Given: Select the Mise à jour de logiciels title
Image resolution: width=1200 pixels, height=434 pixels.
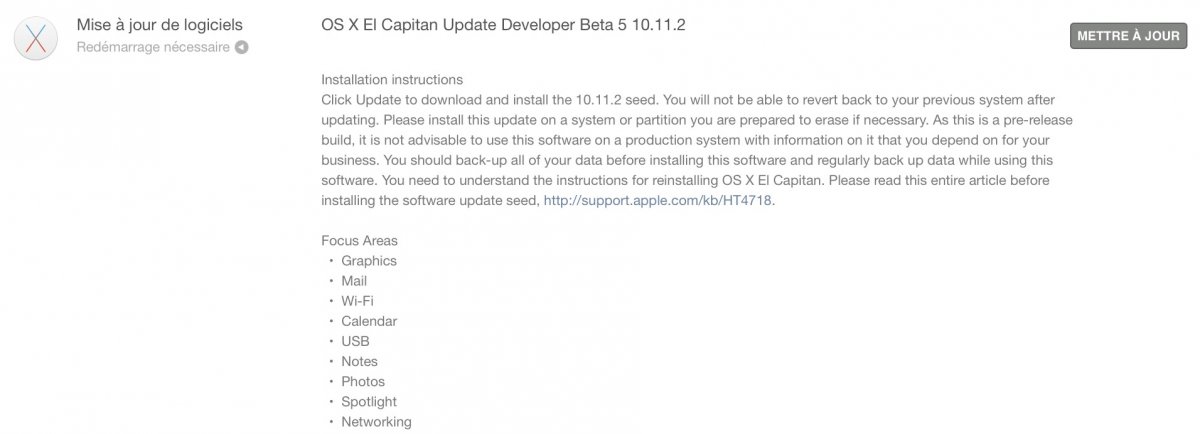Looking at the screenshot, I should tap(159, 24).
